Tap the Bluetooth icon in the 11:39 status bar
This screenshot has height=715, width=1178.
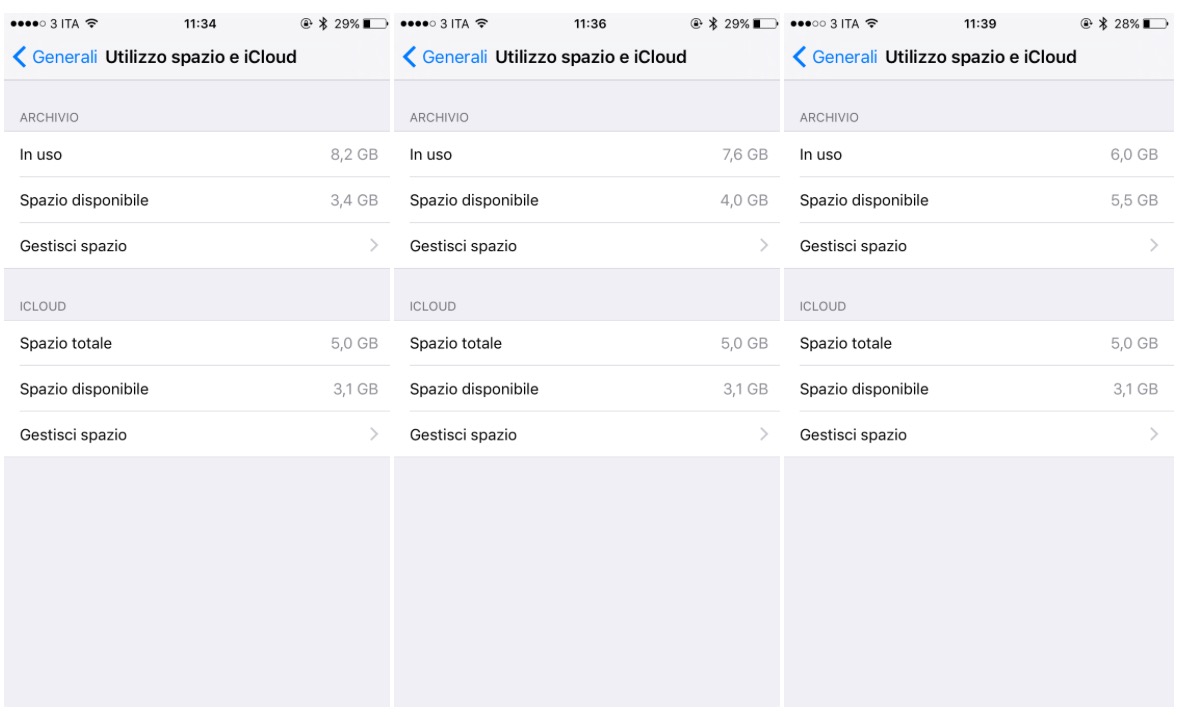(1103, 23)
